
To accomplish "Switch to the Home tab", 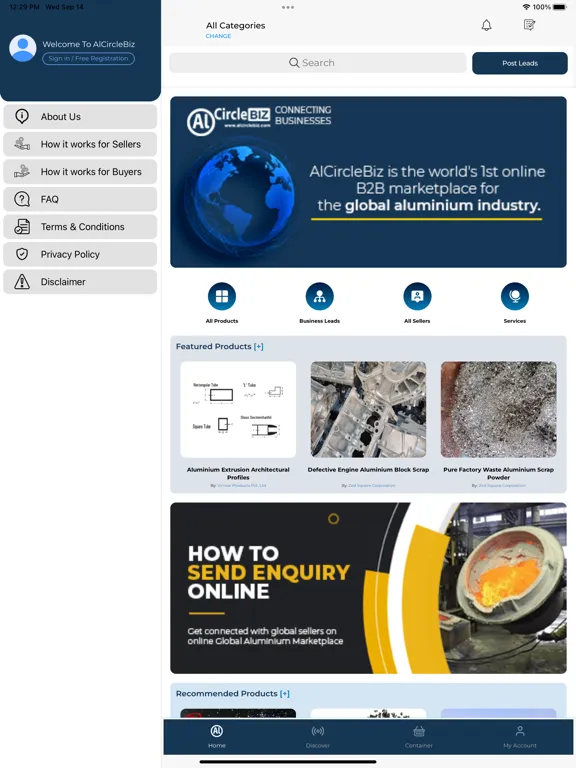I will [216, 737].
